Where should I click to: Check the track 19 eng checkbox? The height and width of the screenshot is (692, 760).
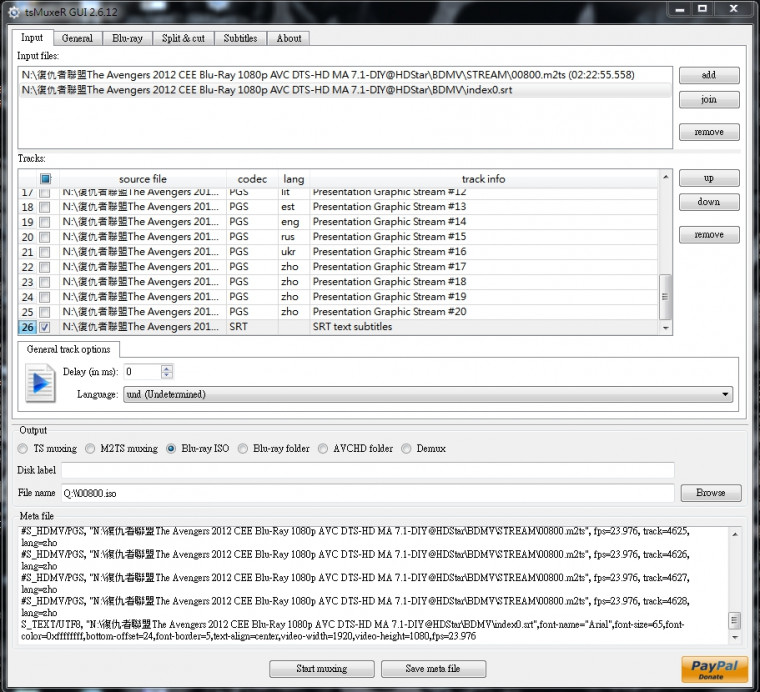click(45, 222)
